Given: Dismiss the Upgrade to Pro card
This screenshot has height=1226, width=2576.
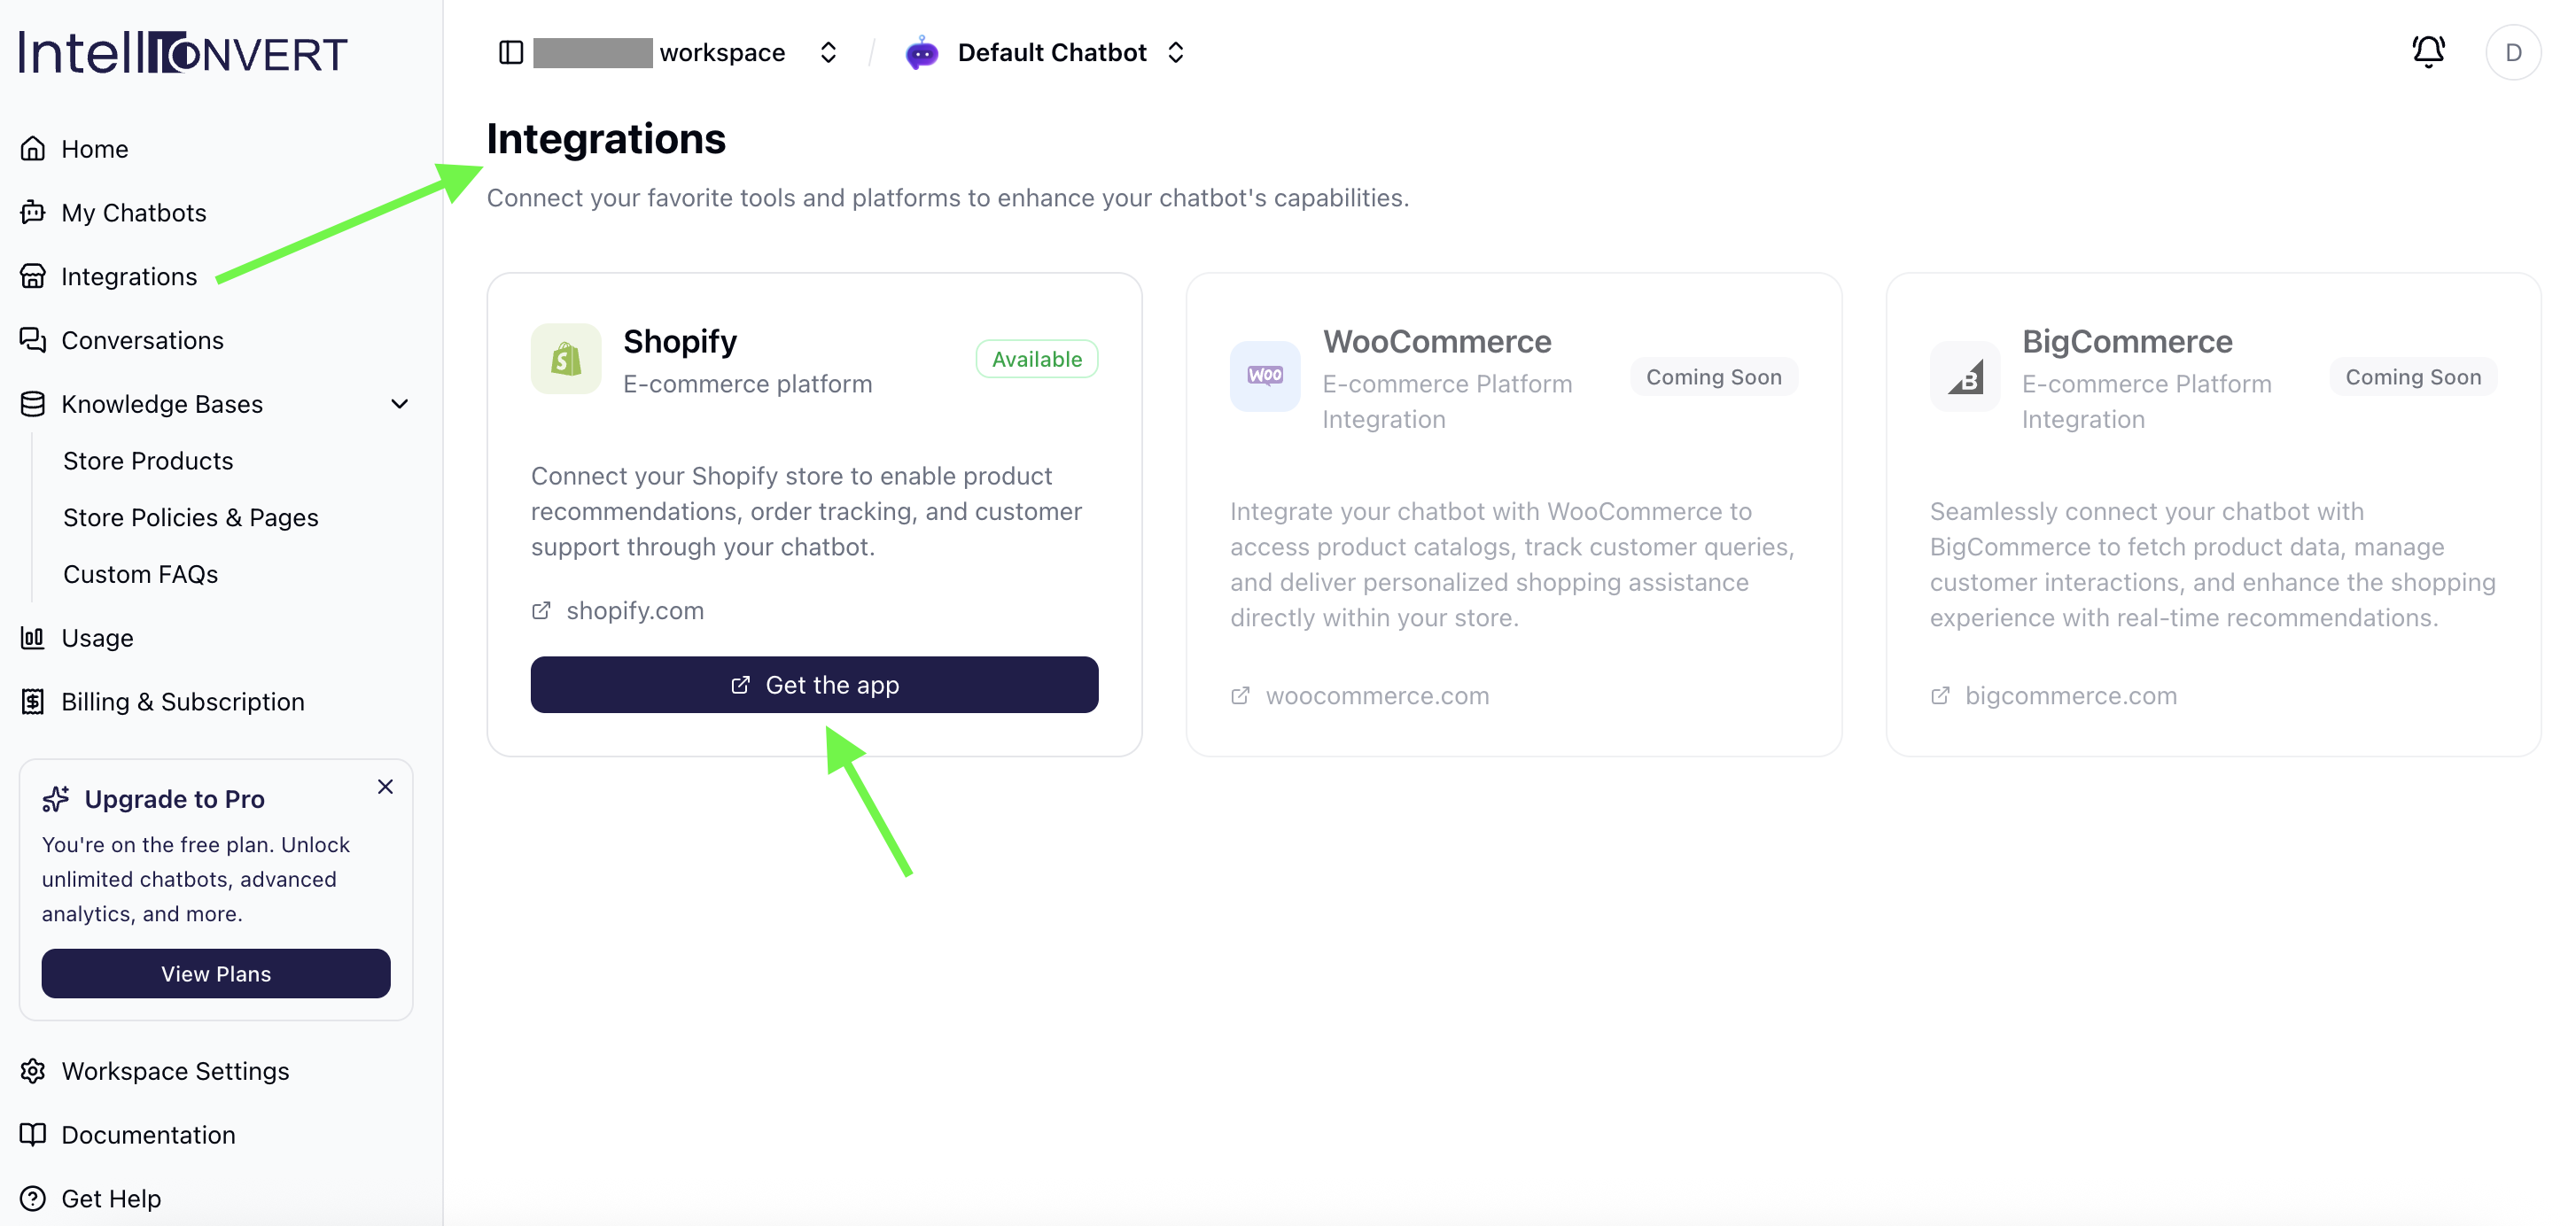Looking at the screenshot, I should pos(385,787).
